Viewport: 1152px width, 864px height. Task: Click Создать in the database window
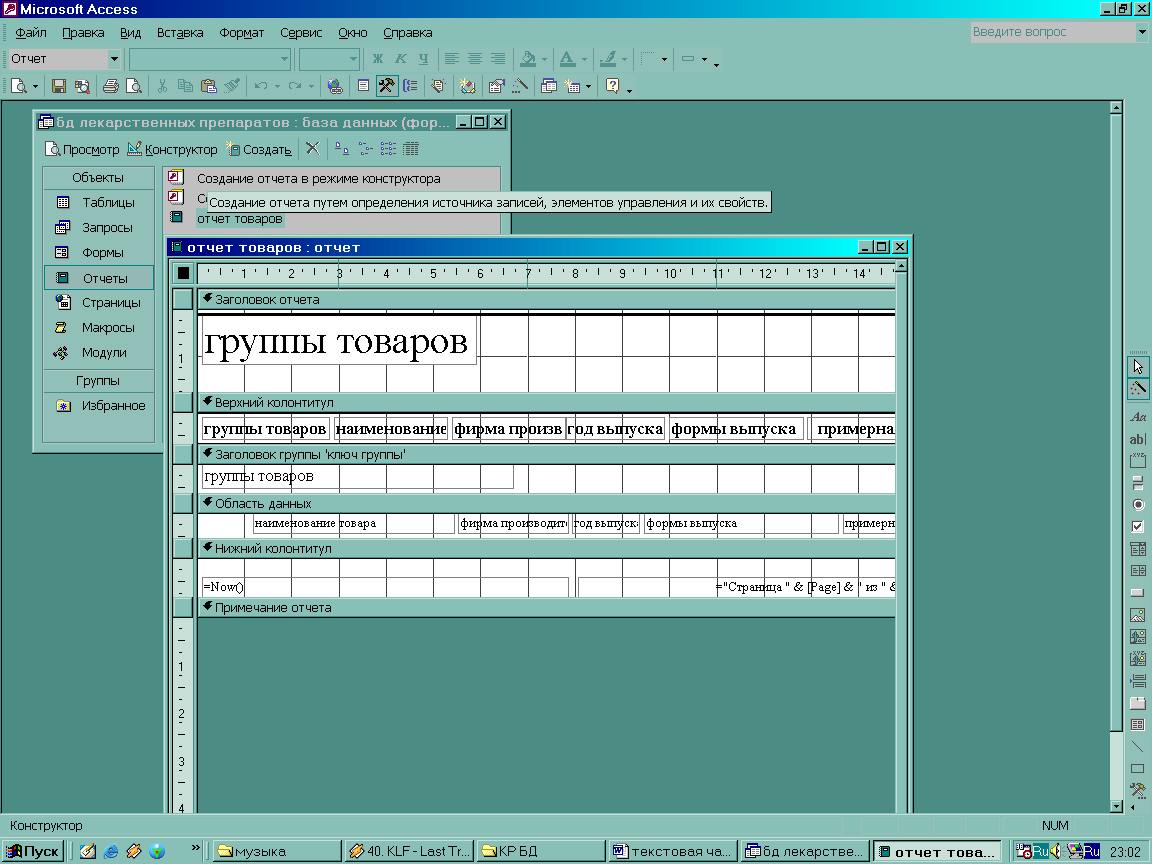click(259, 149)
